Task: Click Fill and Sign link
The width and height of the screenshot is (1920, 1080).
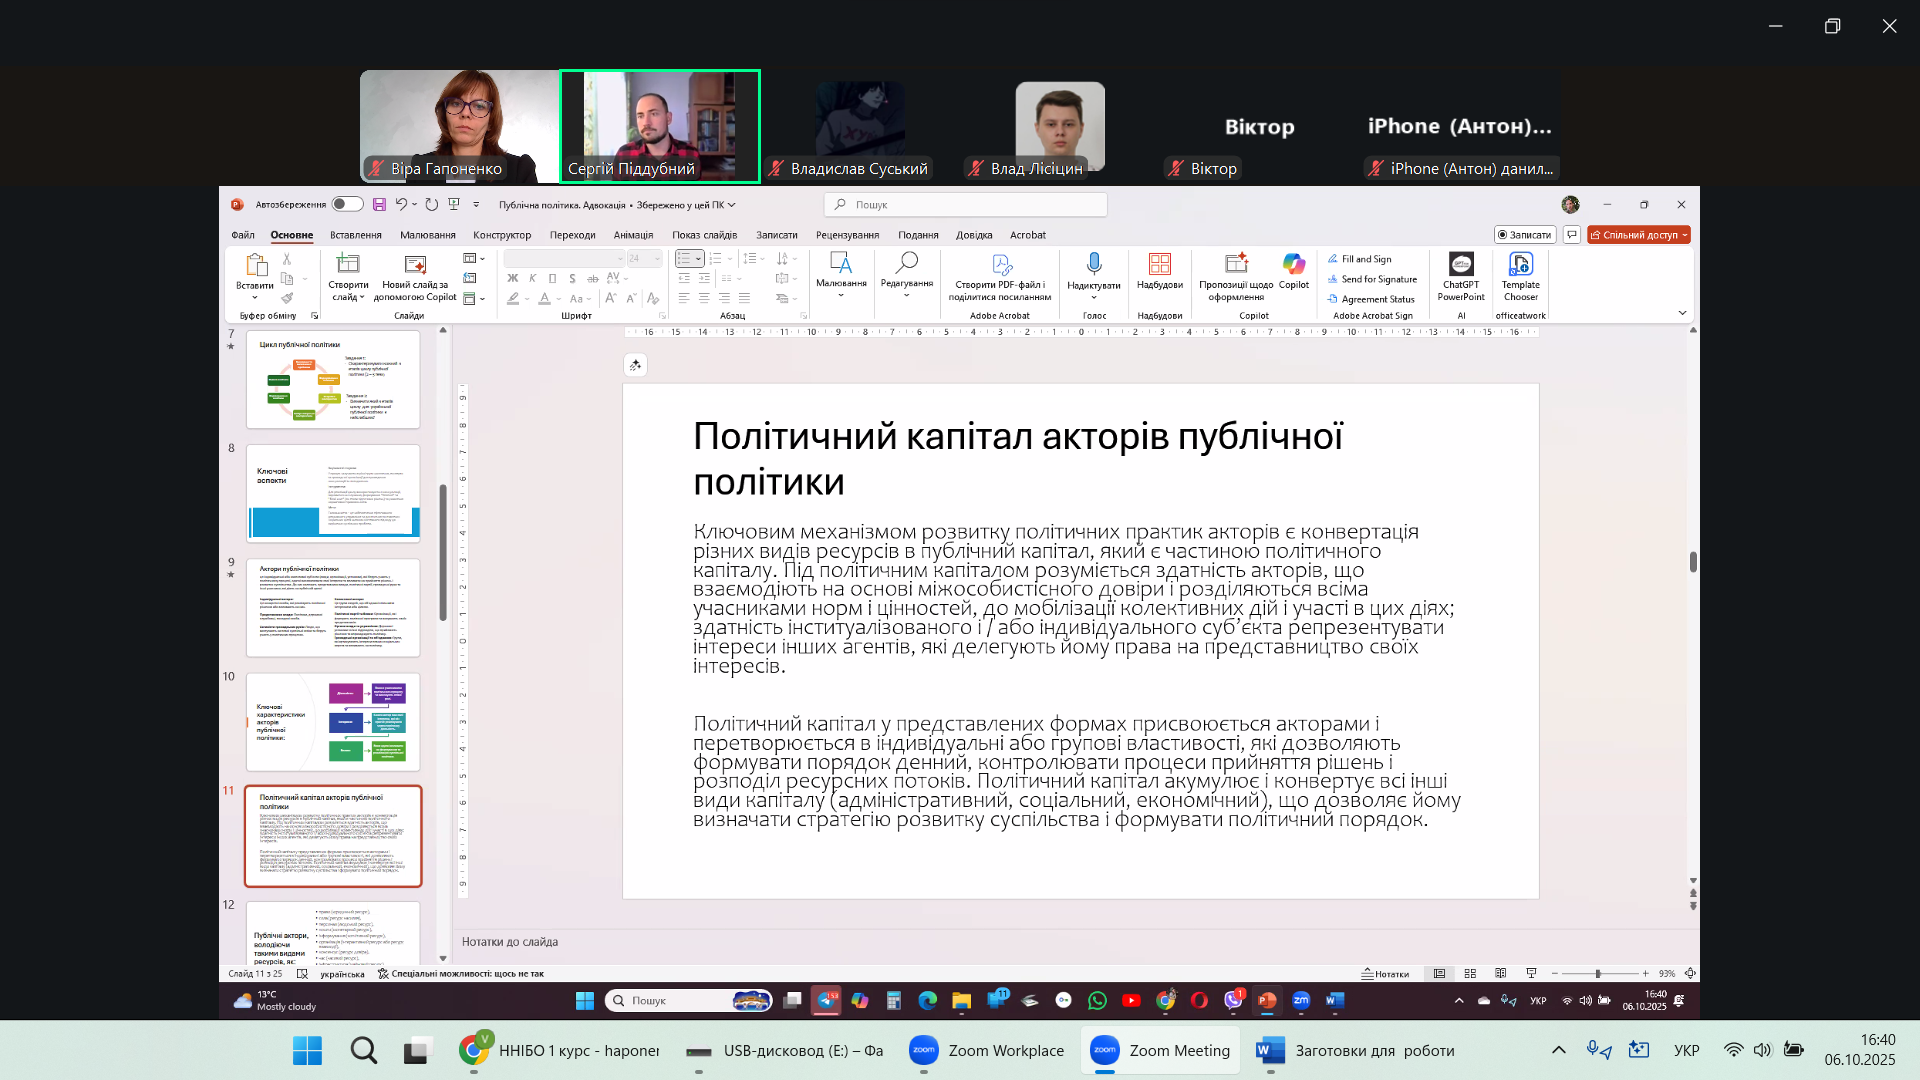Action: [1365, 259]
